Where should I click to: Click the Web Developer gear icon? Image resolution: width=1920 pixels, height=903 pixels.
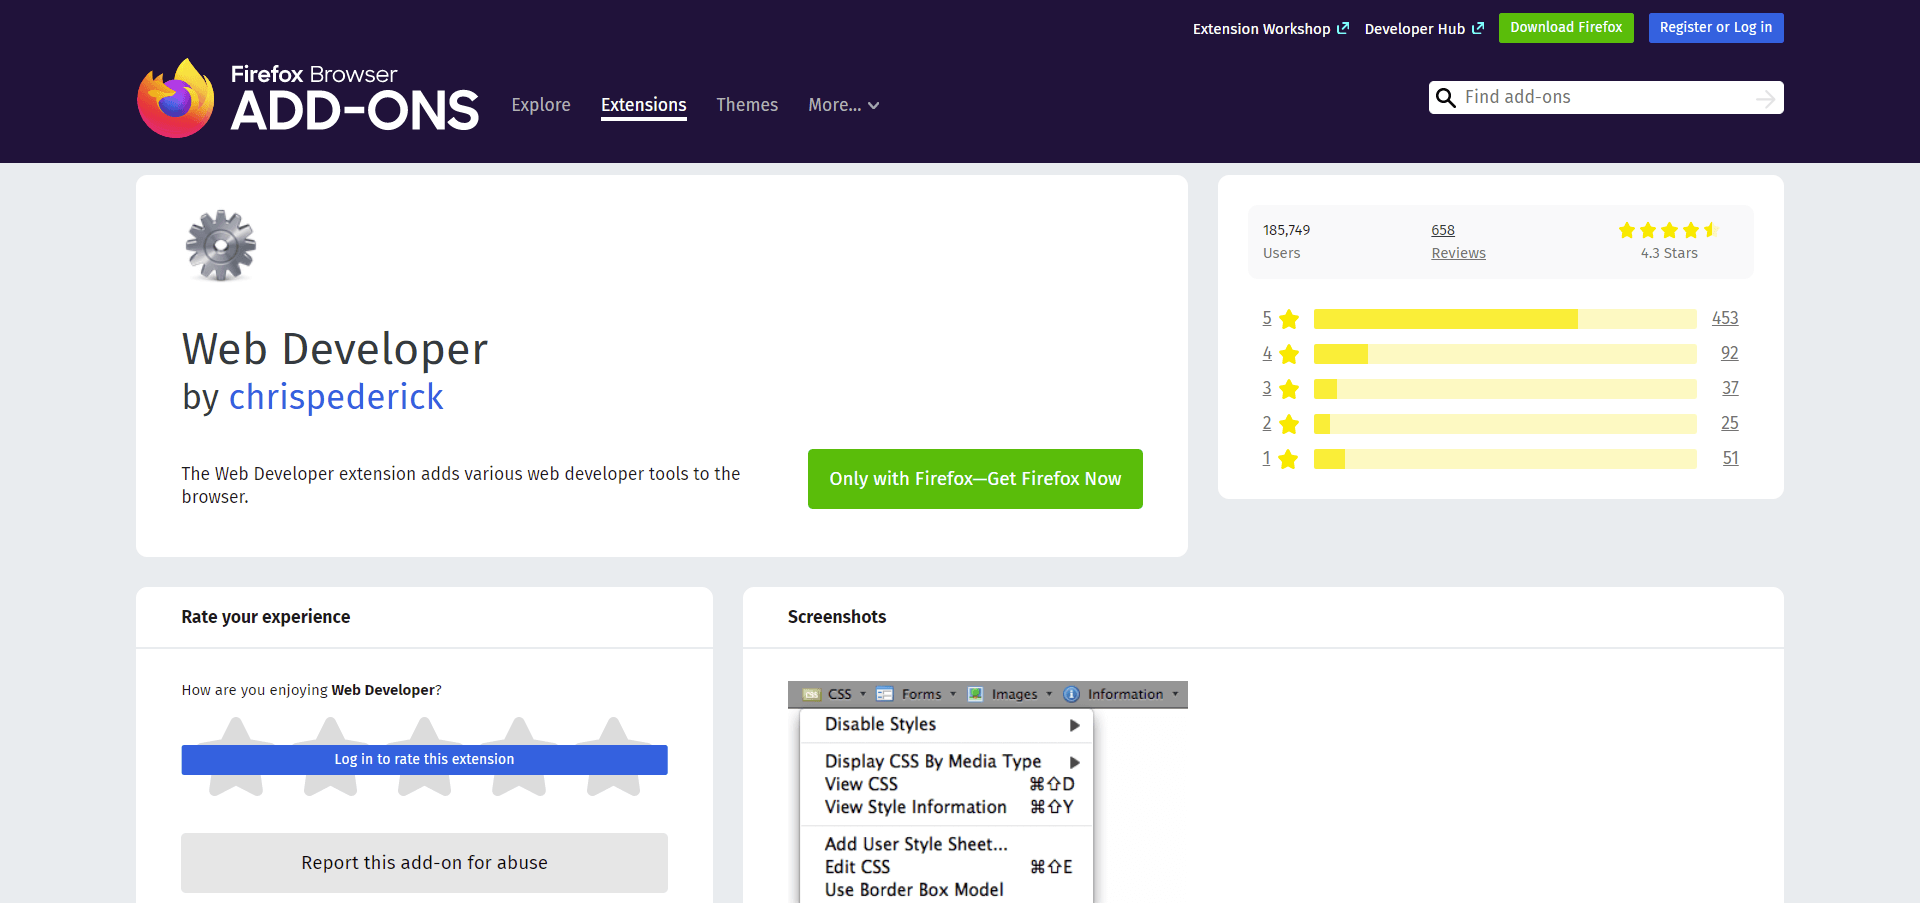click(x=221, y=245)
